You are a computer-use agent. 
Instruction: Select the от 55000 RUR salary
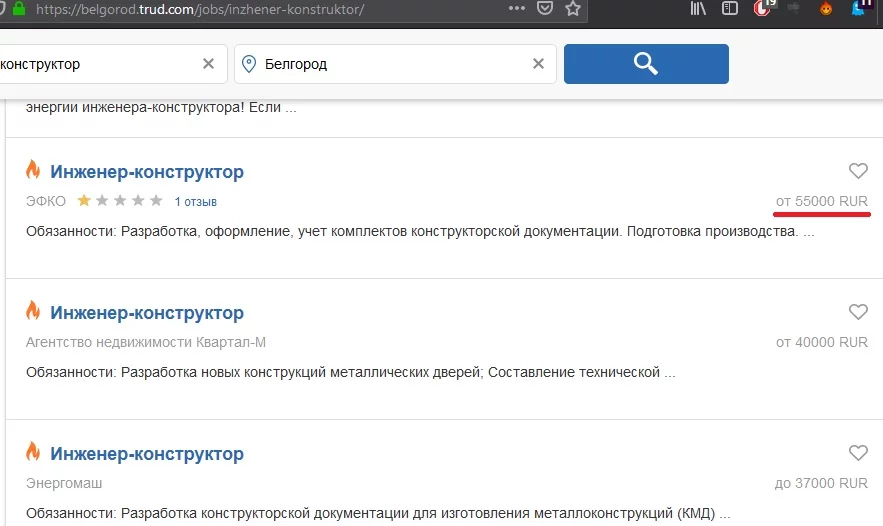coord(822,202)
